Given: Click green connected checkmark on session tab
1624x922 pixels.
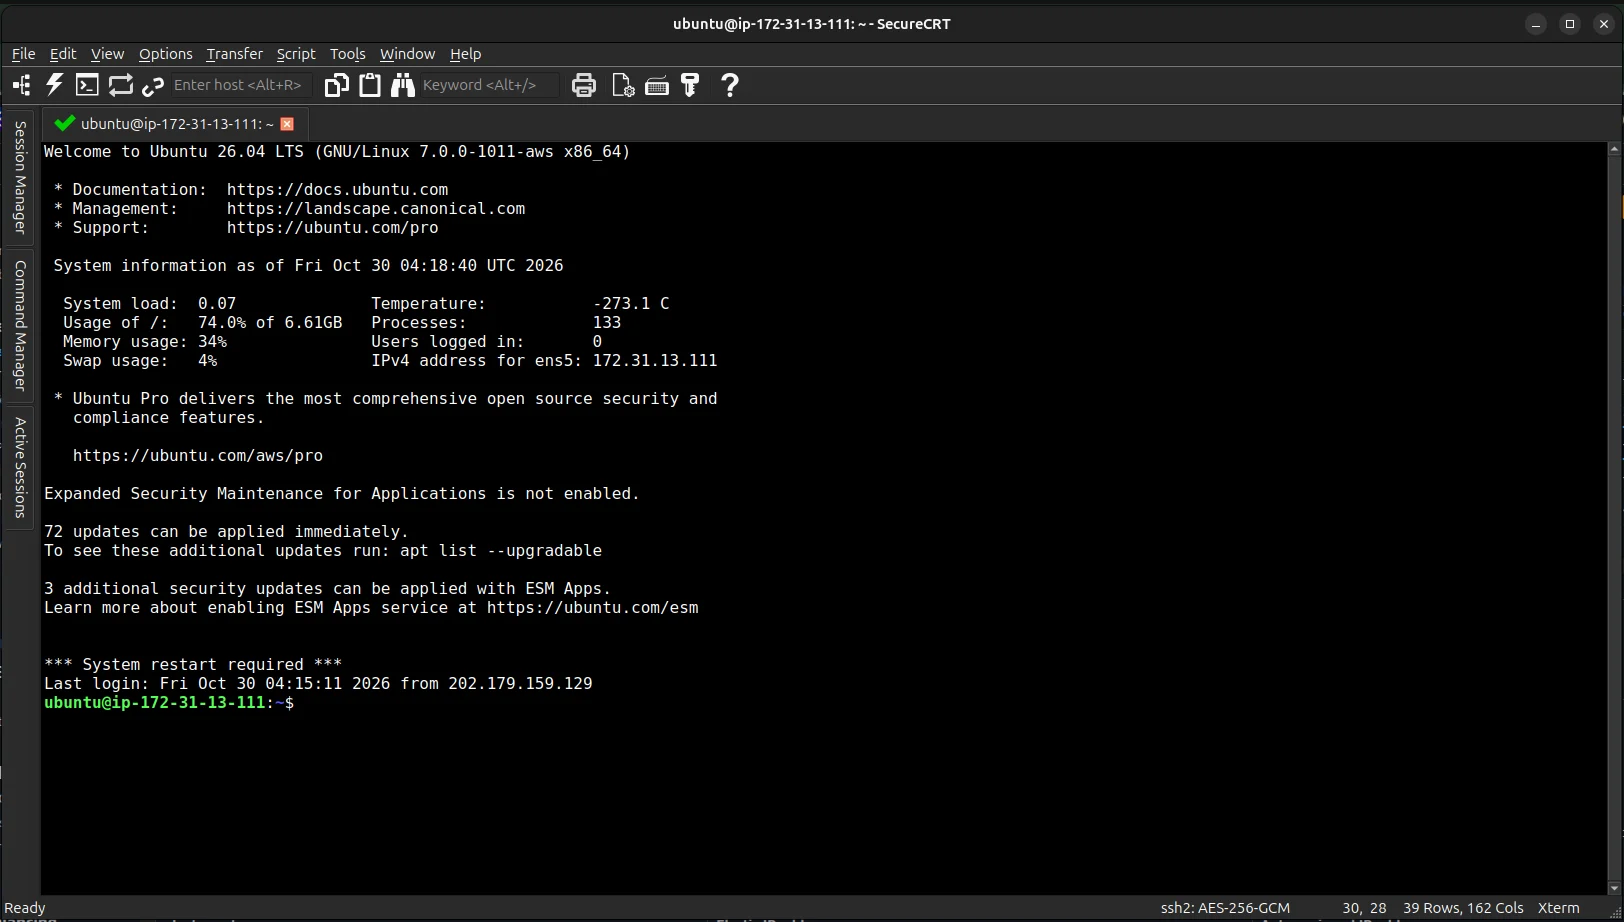Looking at the screenshot, I should coord(65,124).
